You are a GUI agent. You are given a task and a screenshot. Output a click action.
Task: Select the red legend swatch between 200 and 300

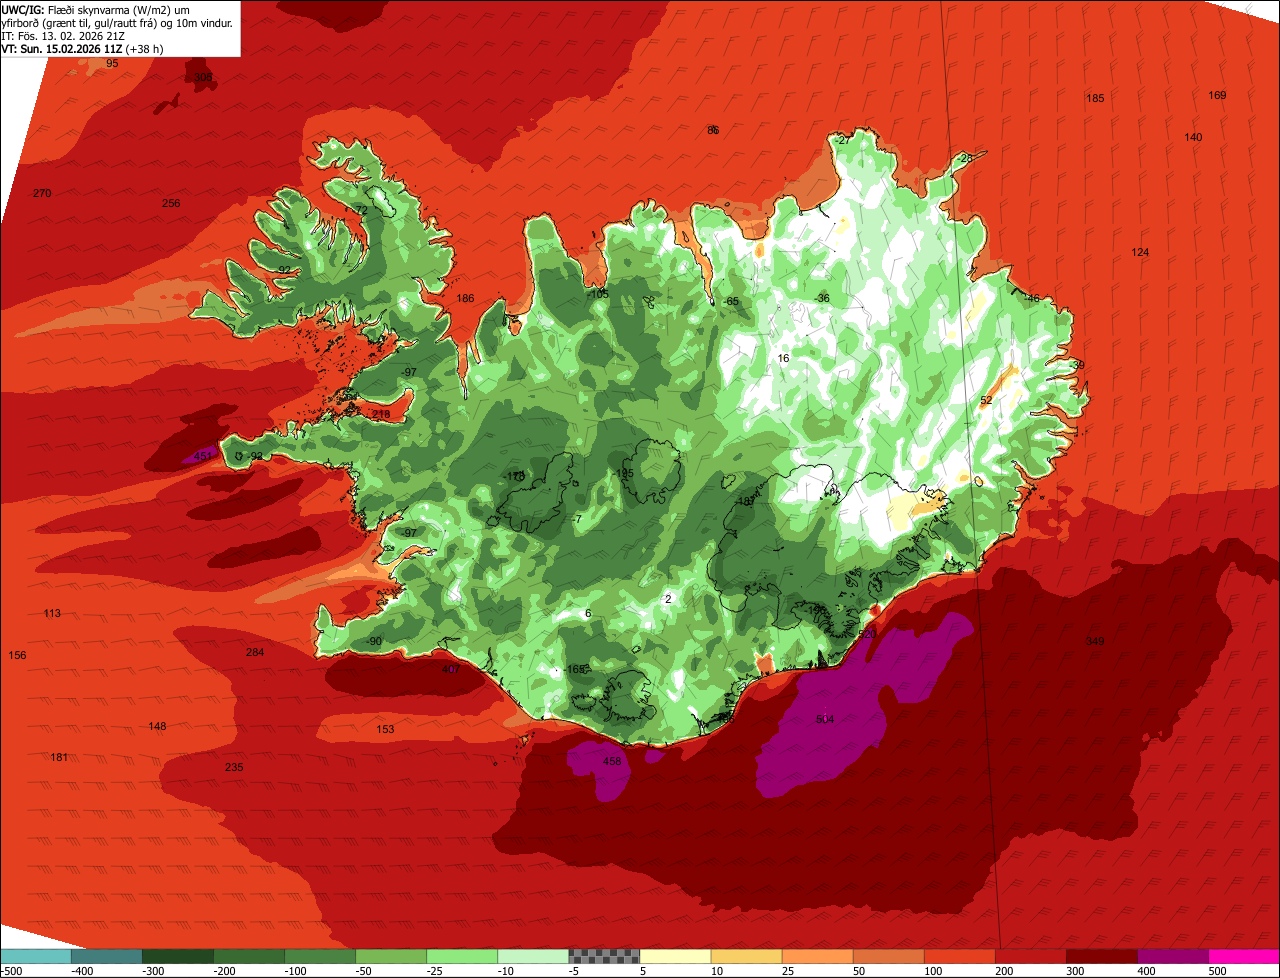1031,956
